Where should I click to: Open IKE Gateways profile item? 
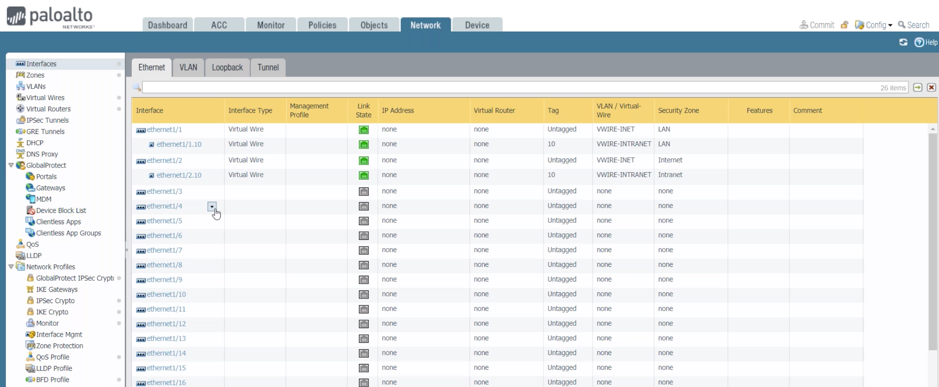point(56,289)
